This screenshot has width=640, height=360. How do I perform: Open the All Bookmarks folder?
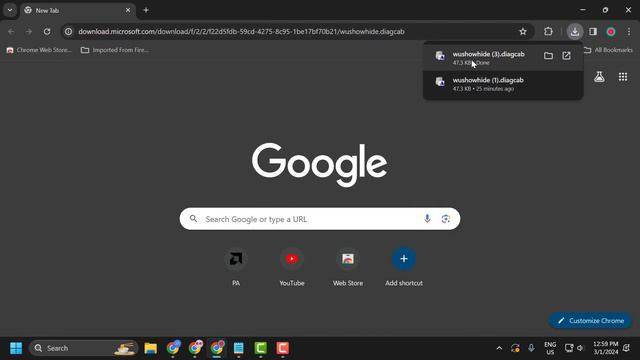pos(608,50)
